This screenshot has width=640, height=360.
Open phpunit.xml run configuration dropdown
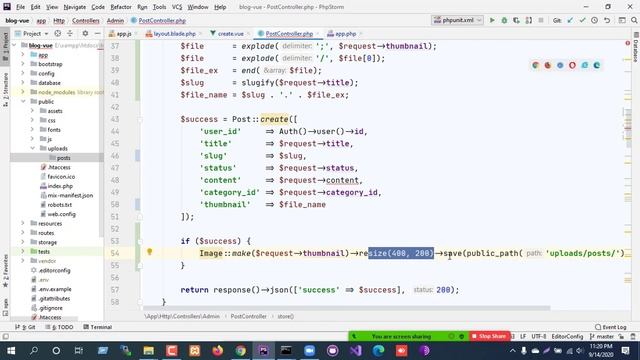(x=457, y=20)
